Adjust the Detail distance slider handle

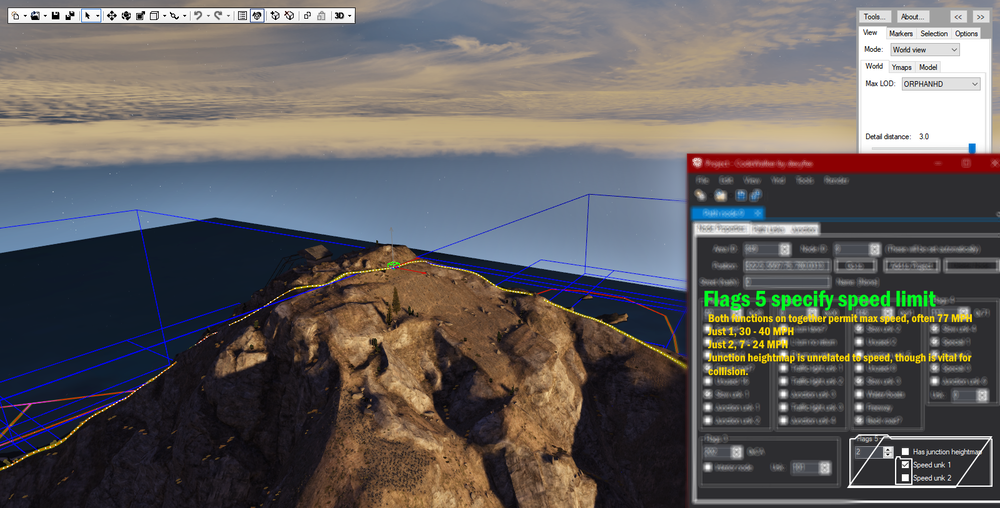point(972,149)
